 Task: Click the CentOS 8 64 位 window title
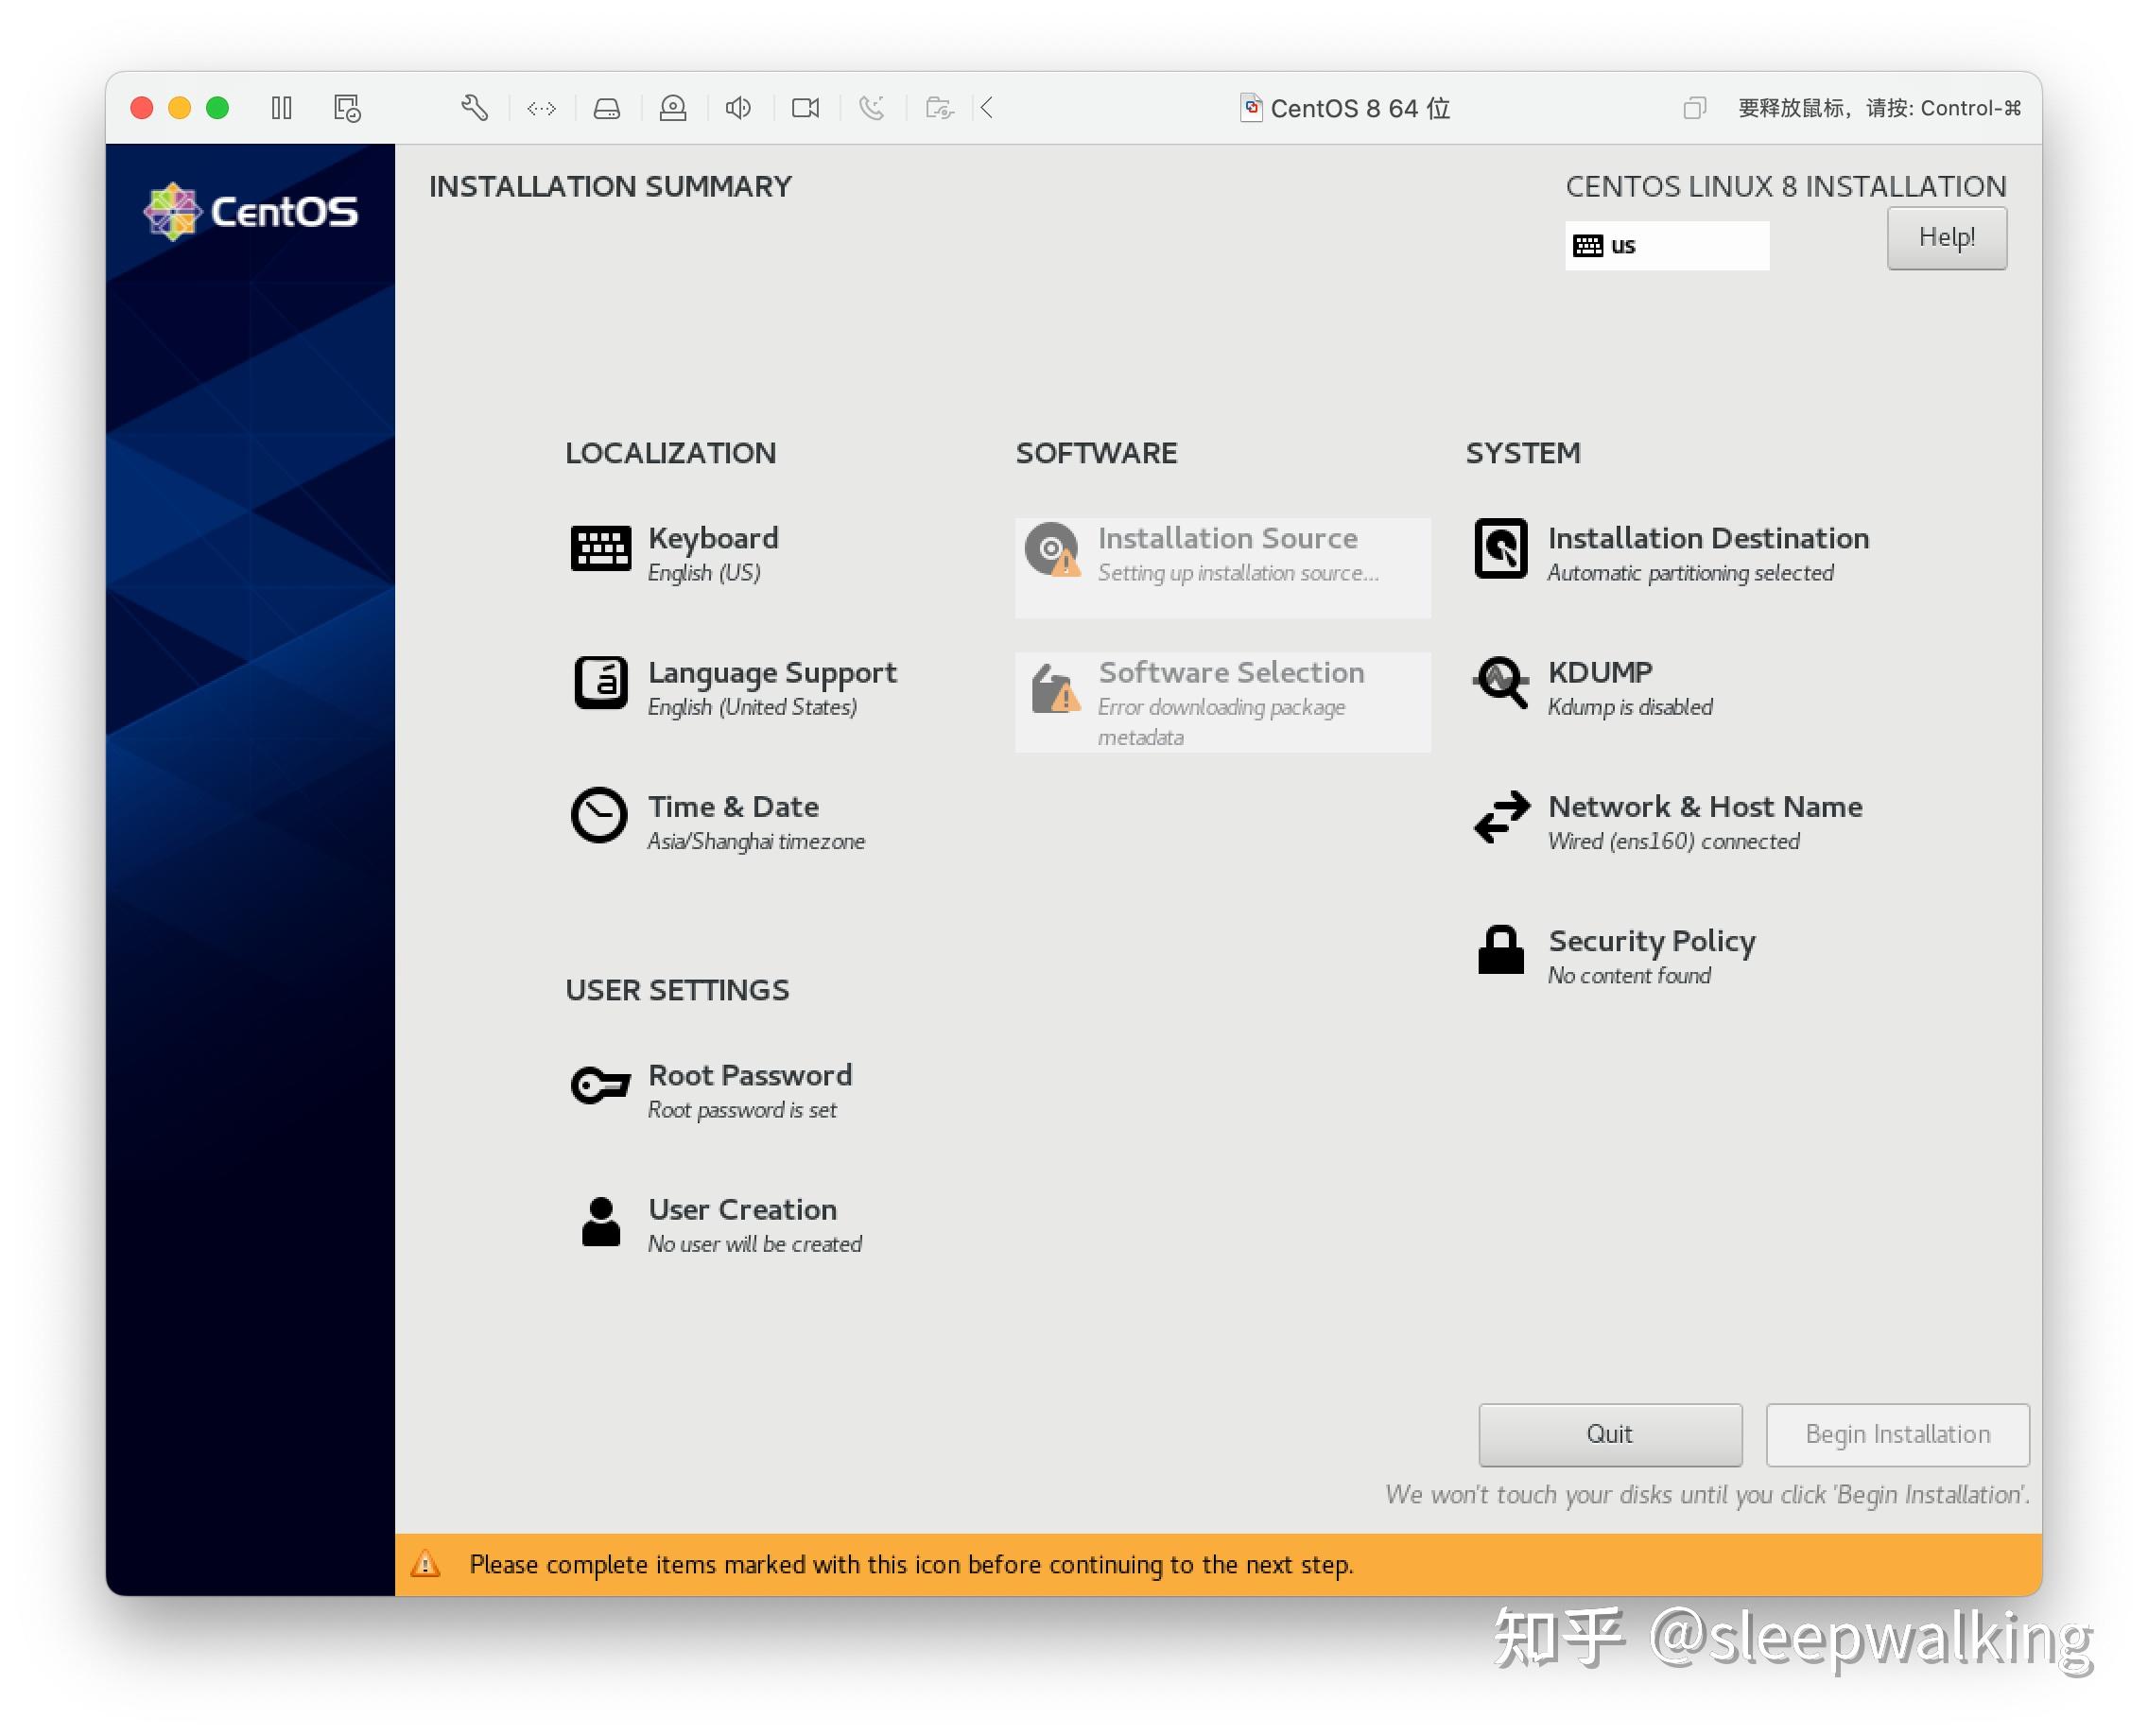click(x=1360, y=108)
